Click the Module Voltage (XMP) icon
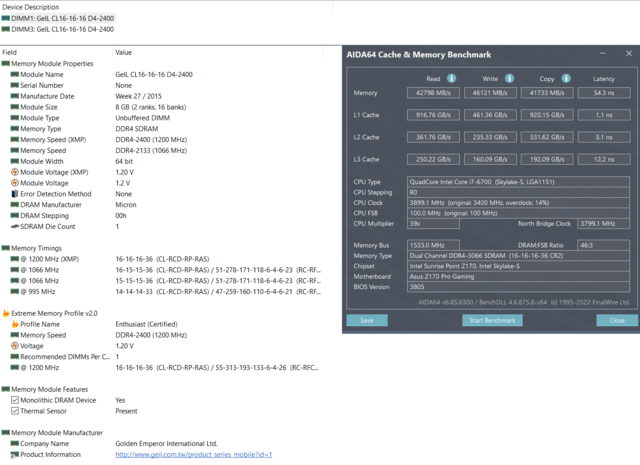Screen dimensions: 640x465 pyautogui.click(x=14, y=172)
